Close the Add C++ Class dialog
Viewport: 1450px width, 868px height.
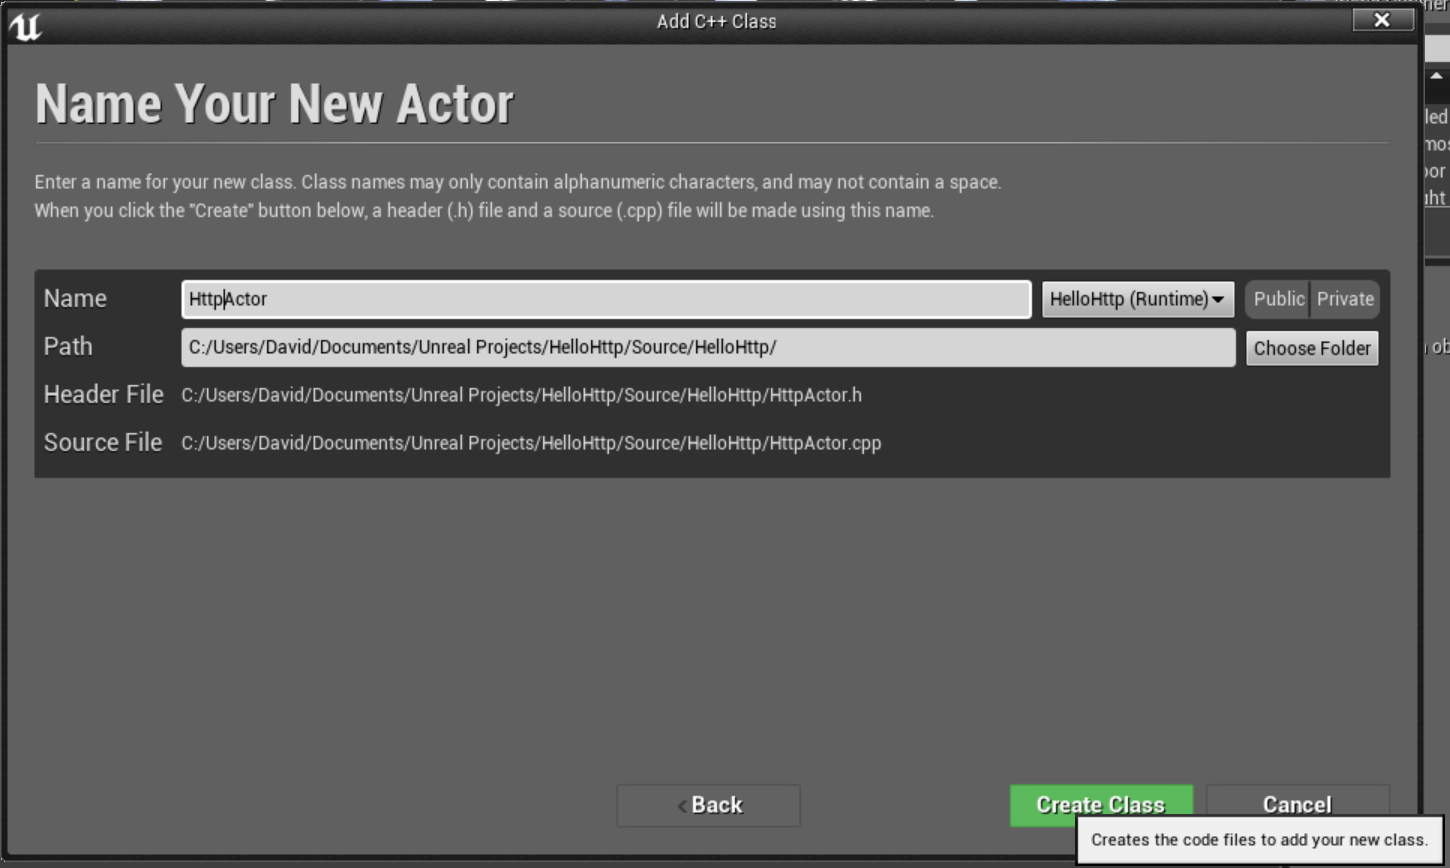coord(1382,20)
